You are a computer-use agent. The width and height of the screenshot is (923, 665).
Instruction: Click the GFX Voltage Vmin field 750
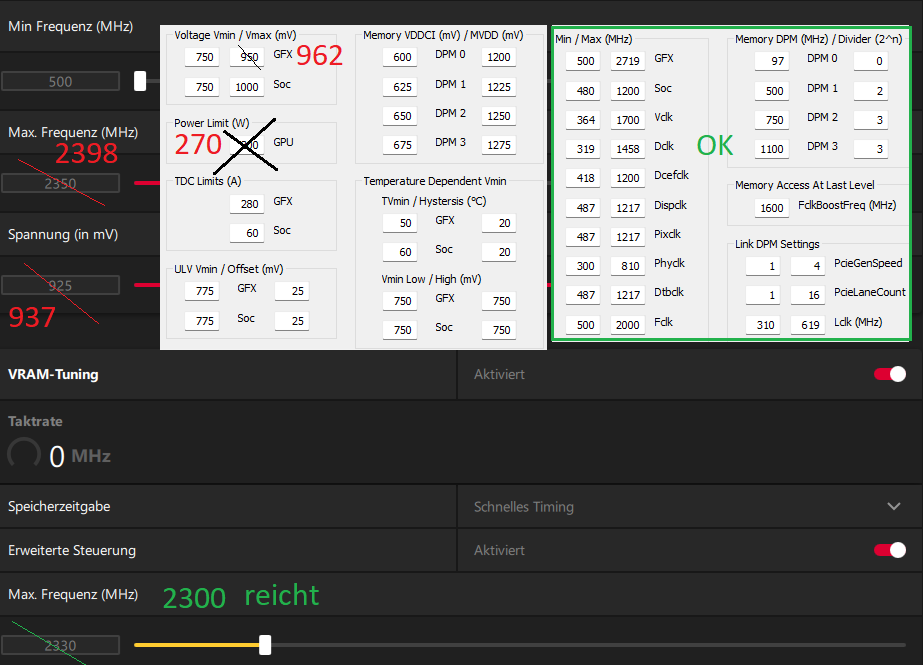(x=202, y=57)
